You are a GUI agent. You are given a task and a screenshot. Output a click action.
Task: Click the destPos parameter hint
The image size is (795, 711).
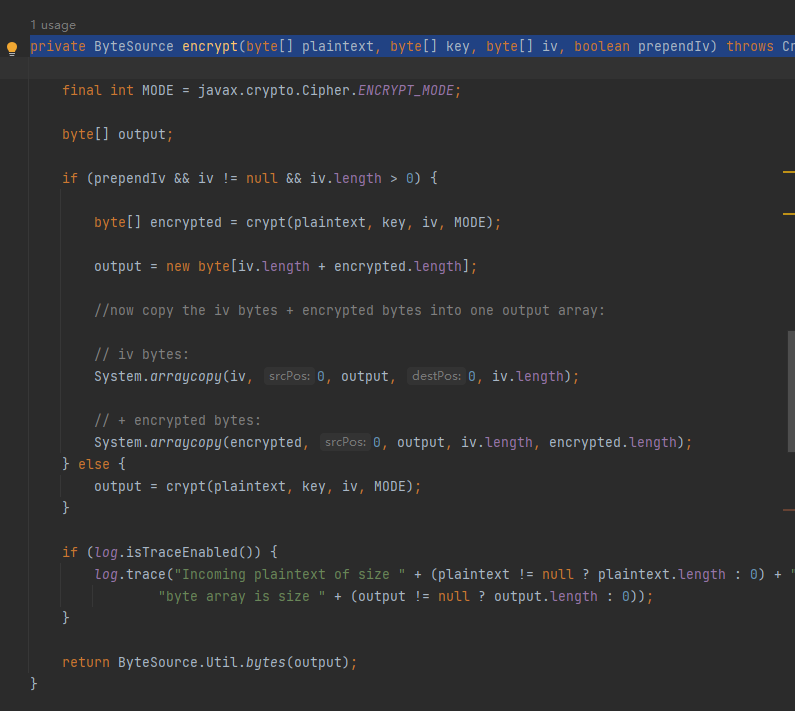click(x=435, y=376)
